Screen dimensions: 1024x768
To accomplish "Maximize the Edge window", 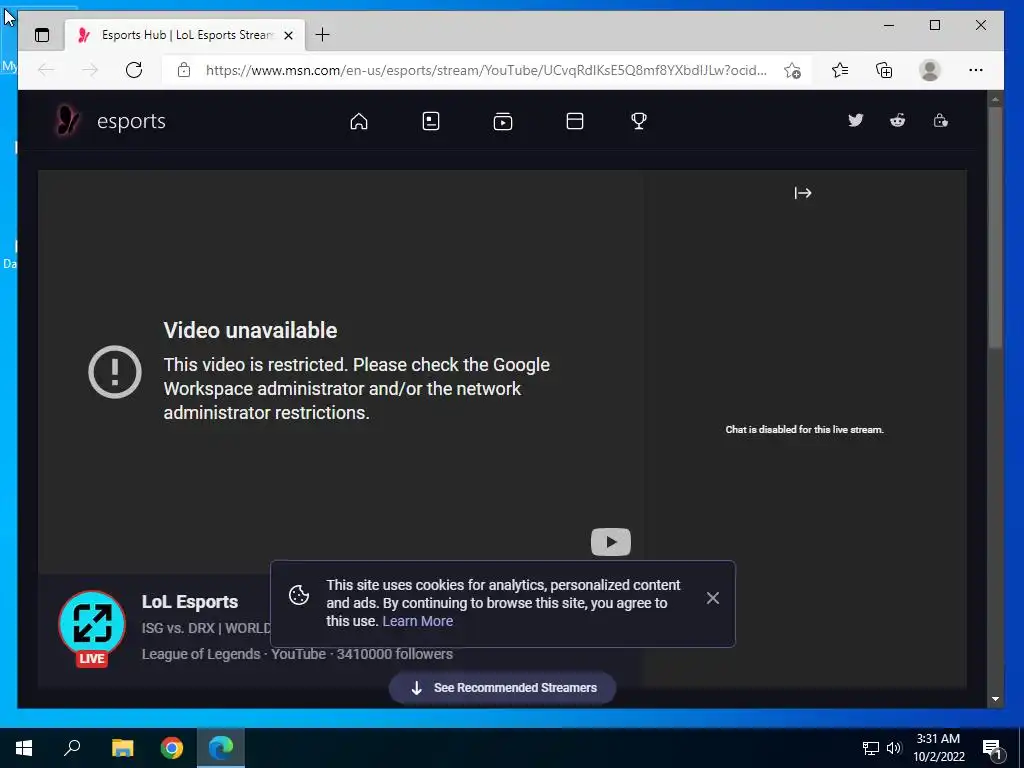I will 935,25.
